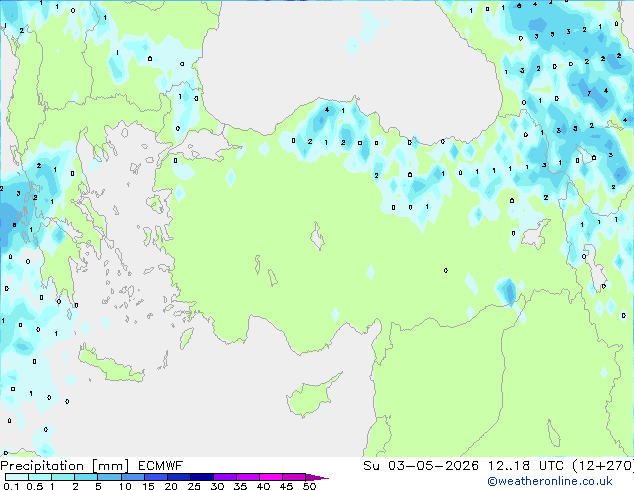Click the 0.1–0.5 mm palest legend swatch
Viewport: 634px width, 490px height.
pos(17,477)
